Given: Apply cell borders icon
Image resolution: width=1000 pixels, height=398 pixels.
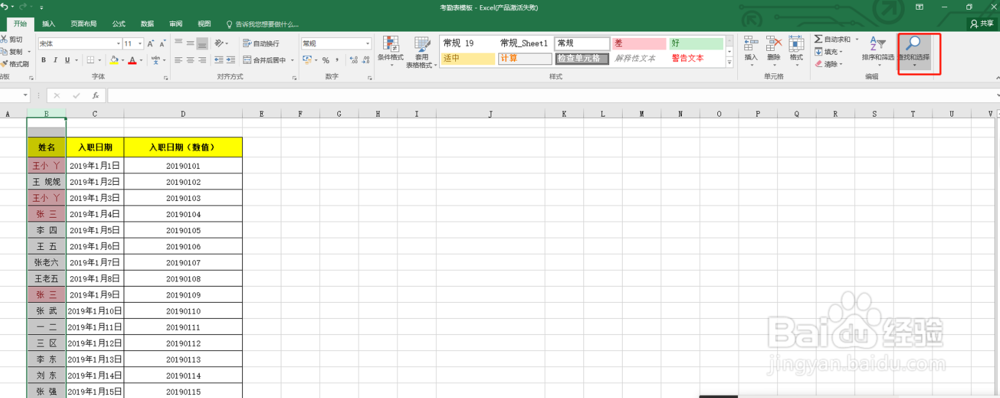Looking at the screenshot, I should [x=91, y=60].
